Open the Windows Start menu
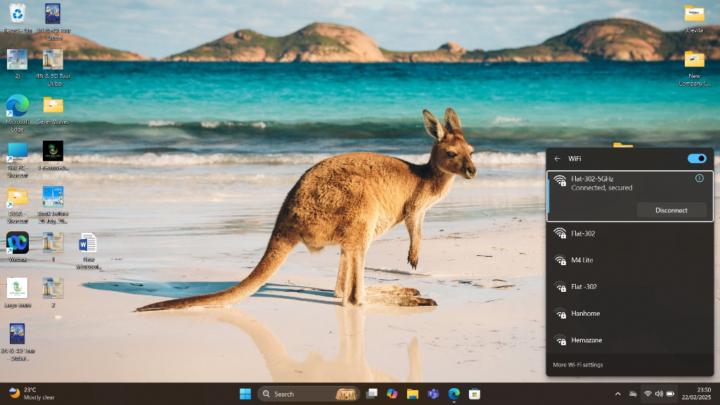Screen dimensions: 720x405 pyautogui.click(x=245, y=394)
